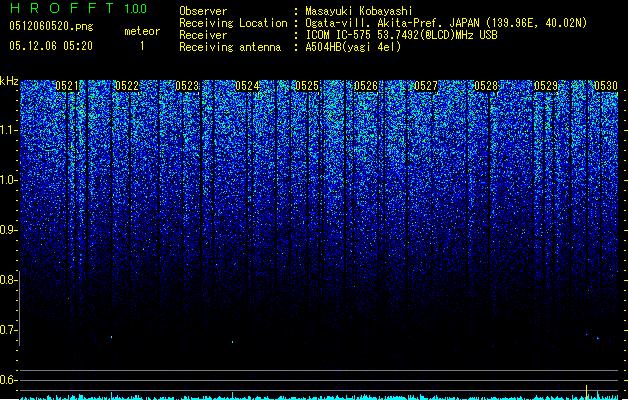Click the Receiving antenna label
Image resolution: width=629 pixels, height=400 pixels.
point(230,47)
